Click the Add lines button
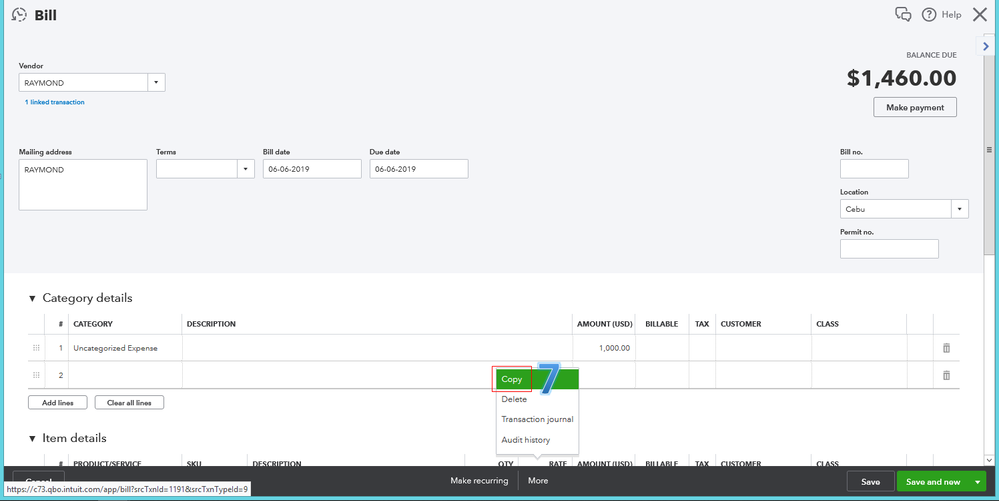 (x=57, y=403)
